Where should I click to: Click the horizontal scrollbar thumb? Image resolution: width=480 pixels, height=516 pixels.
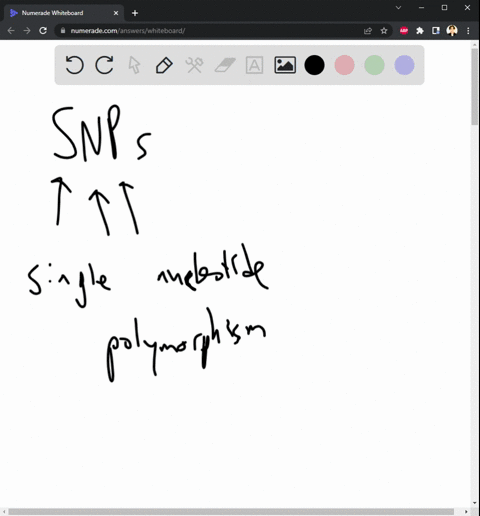(x=231, y=512)
